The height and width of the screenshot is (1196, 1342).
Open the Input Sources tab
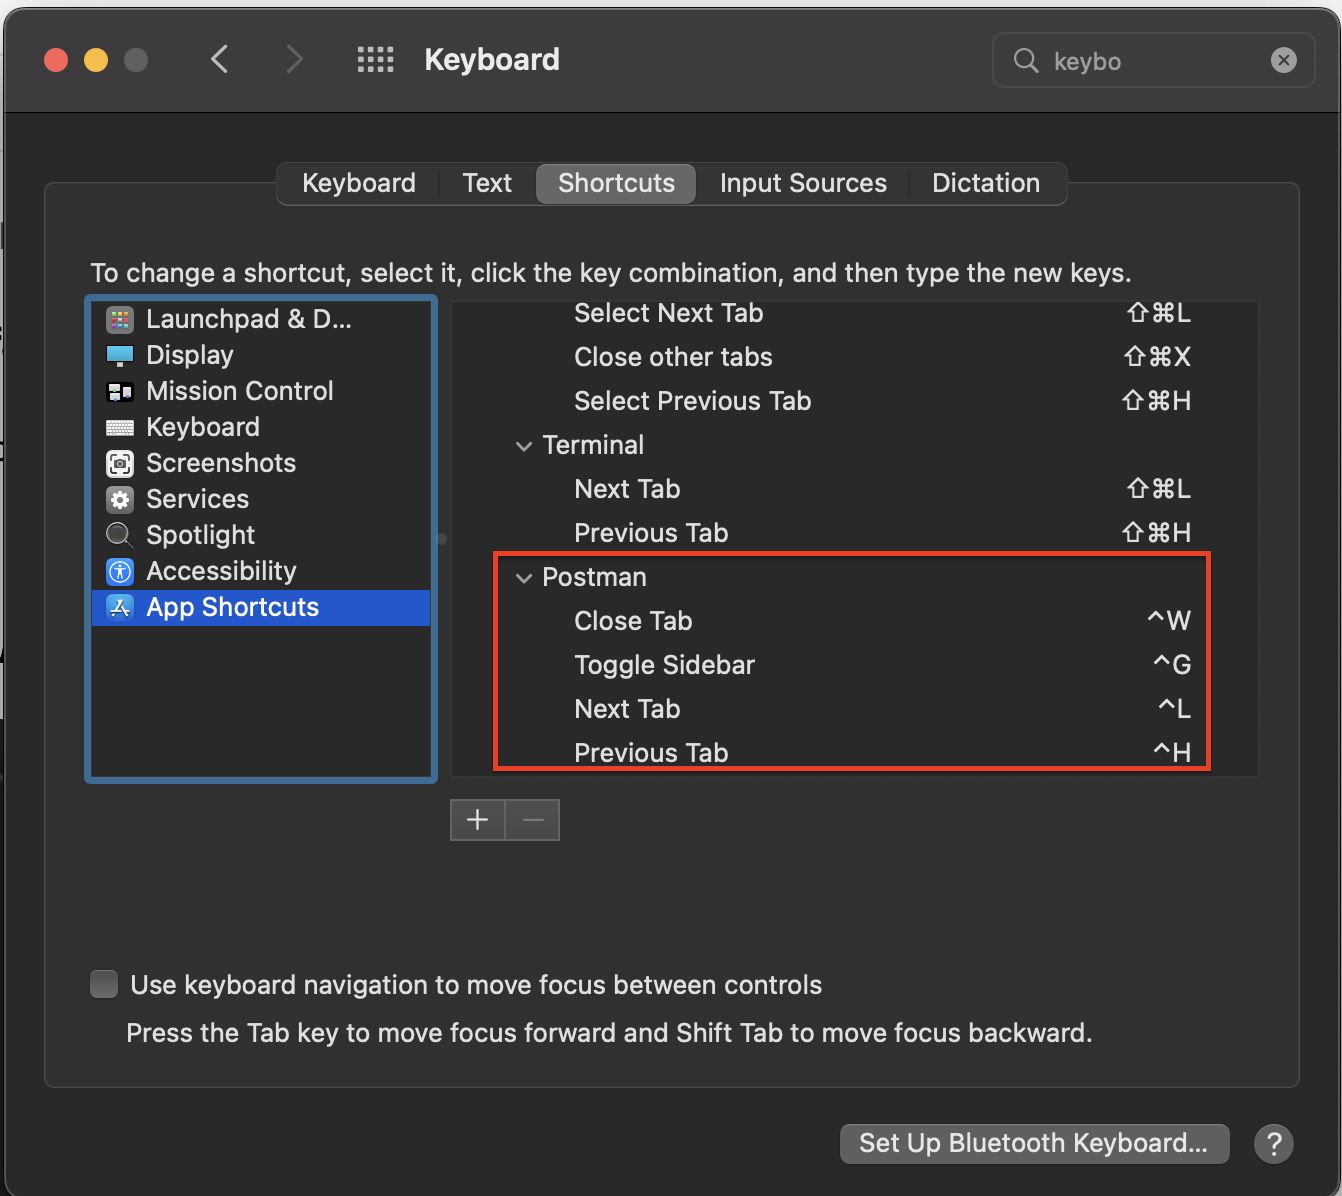click(x=803, y=184)
